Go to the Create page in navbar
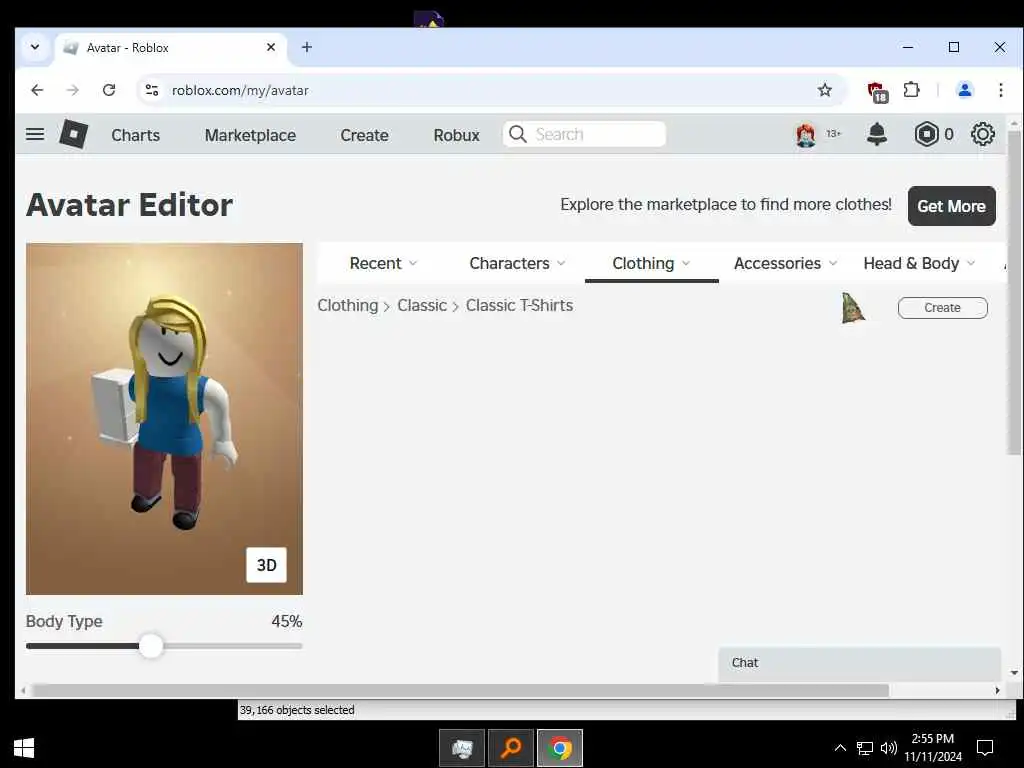 (x=364, y=135)
